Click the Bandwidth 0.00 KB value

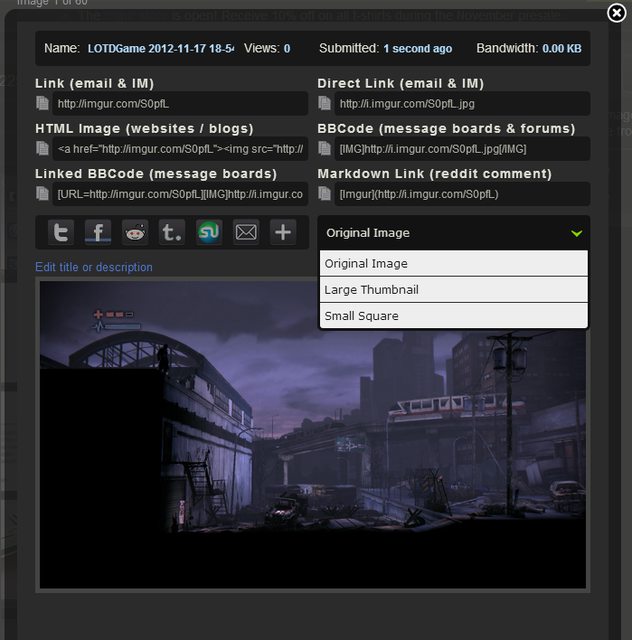tap(562, 49)
